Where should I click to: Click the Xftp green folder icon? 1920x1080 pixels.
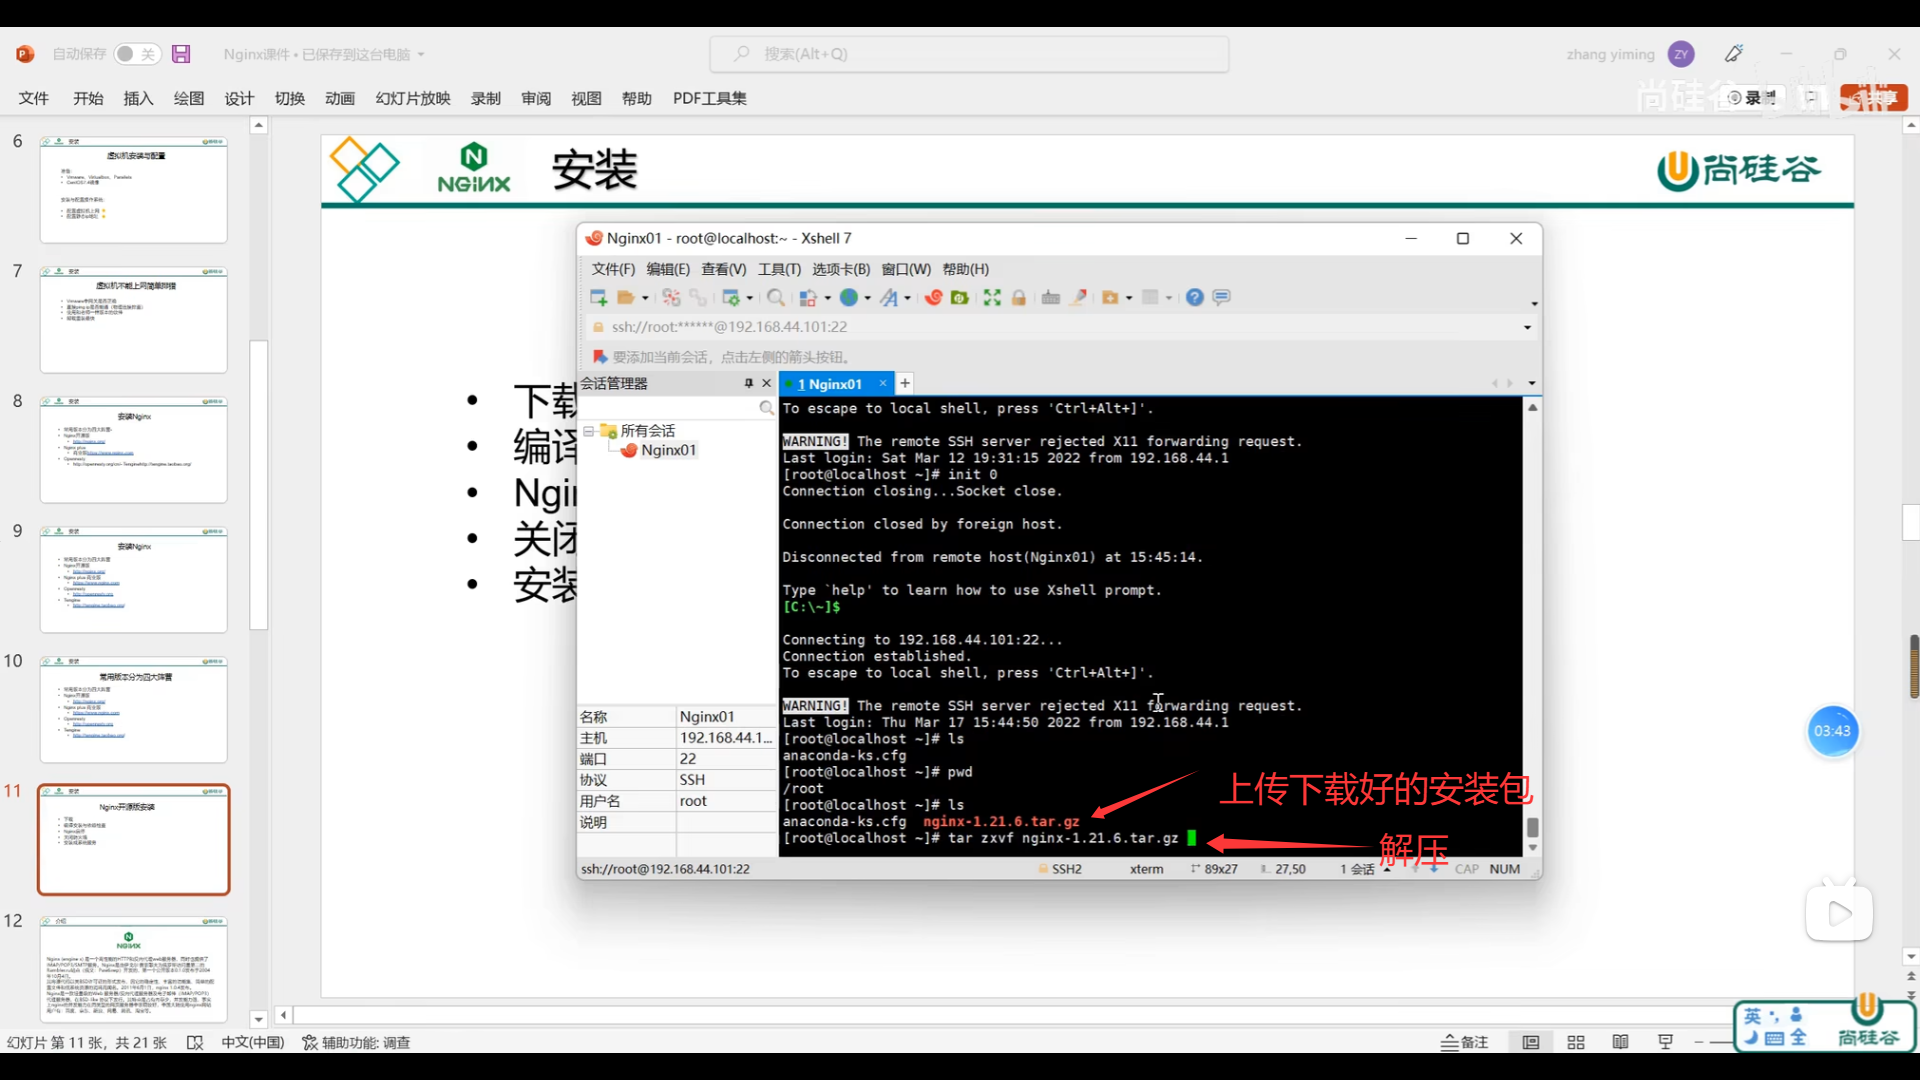point(960,297)
